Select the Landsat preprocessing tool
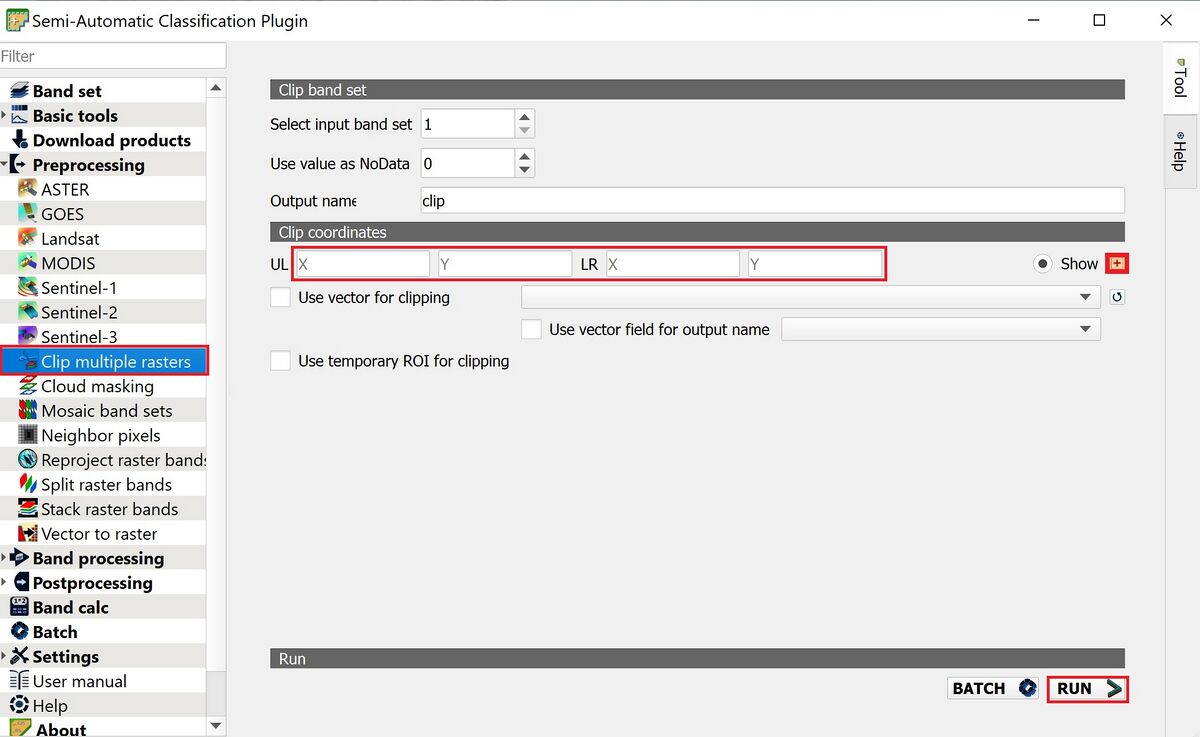1200x737 pixels. tap(72, 238)
